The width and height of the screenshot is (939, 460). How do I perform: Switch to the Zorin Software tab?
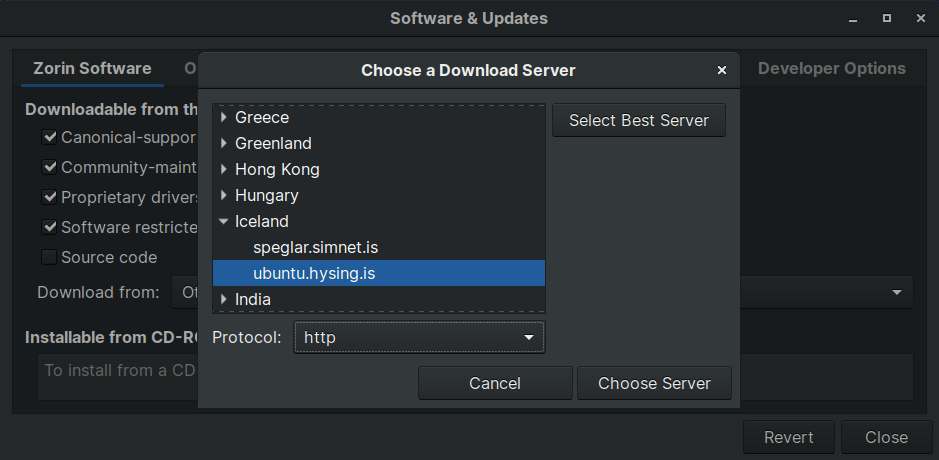[92, 68]
